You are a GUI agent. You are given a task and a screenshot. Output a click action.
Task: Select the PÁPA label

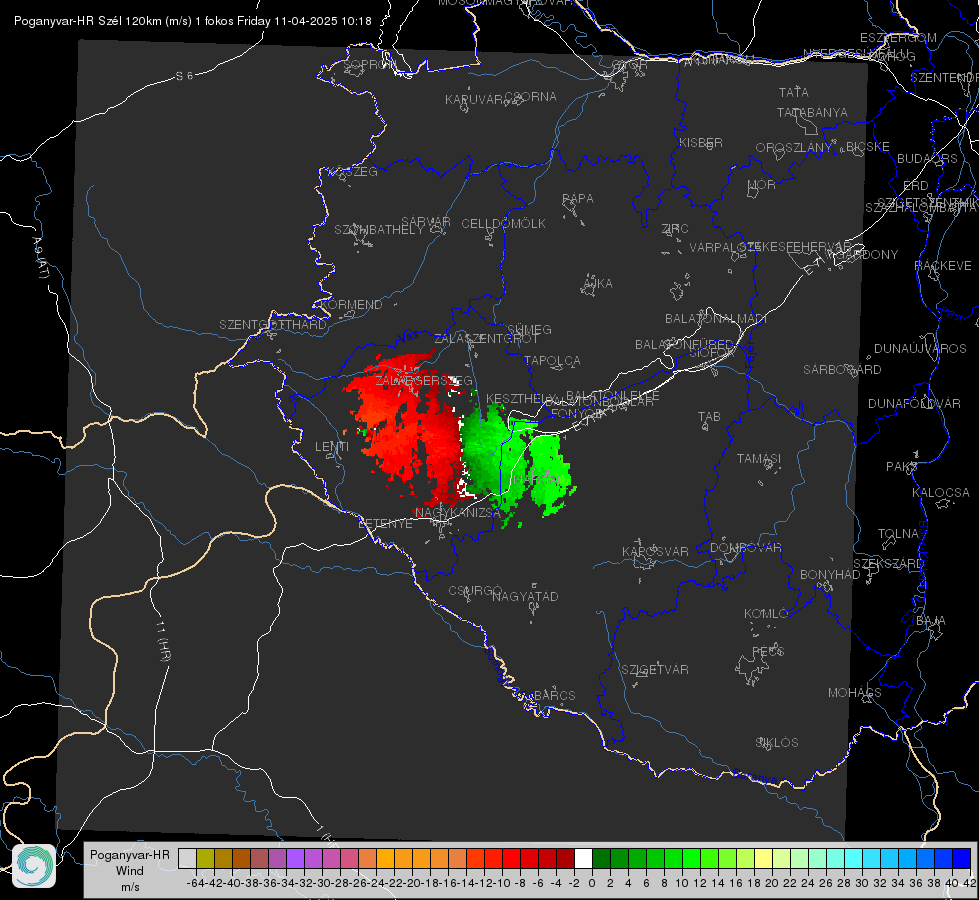[578, 198]
